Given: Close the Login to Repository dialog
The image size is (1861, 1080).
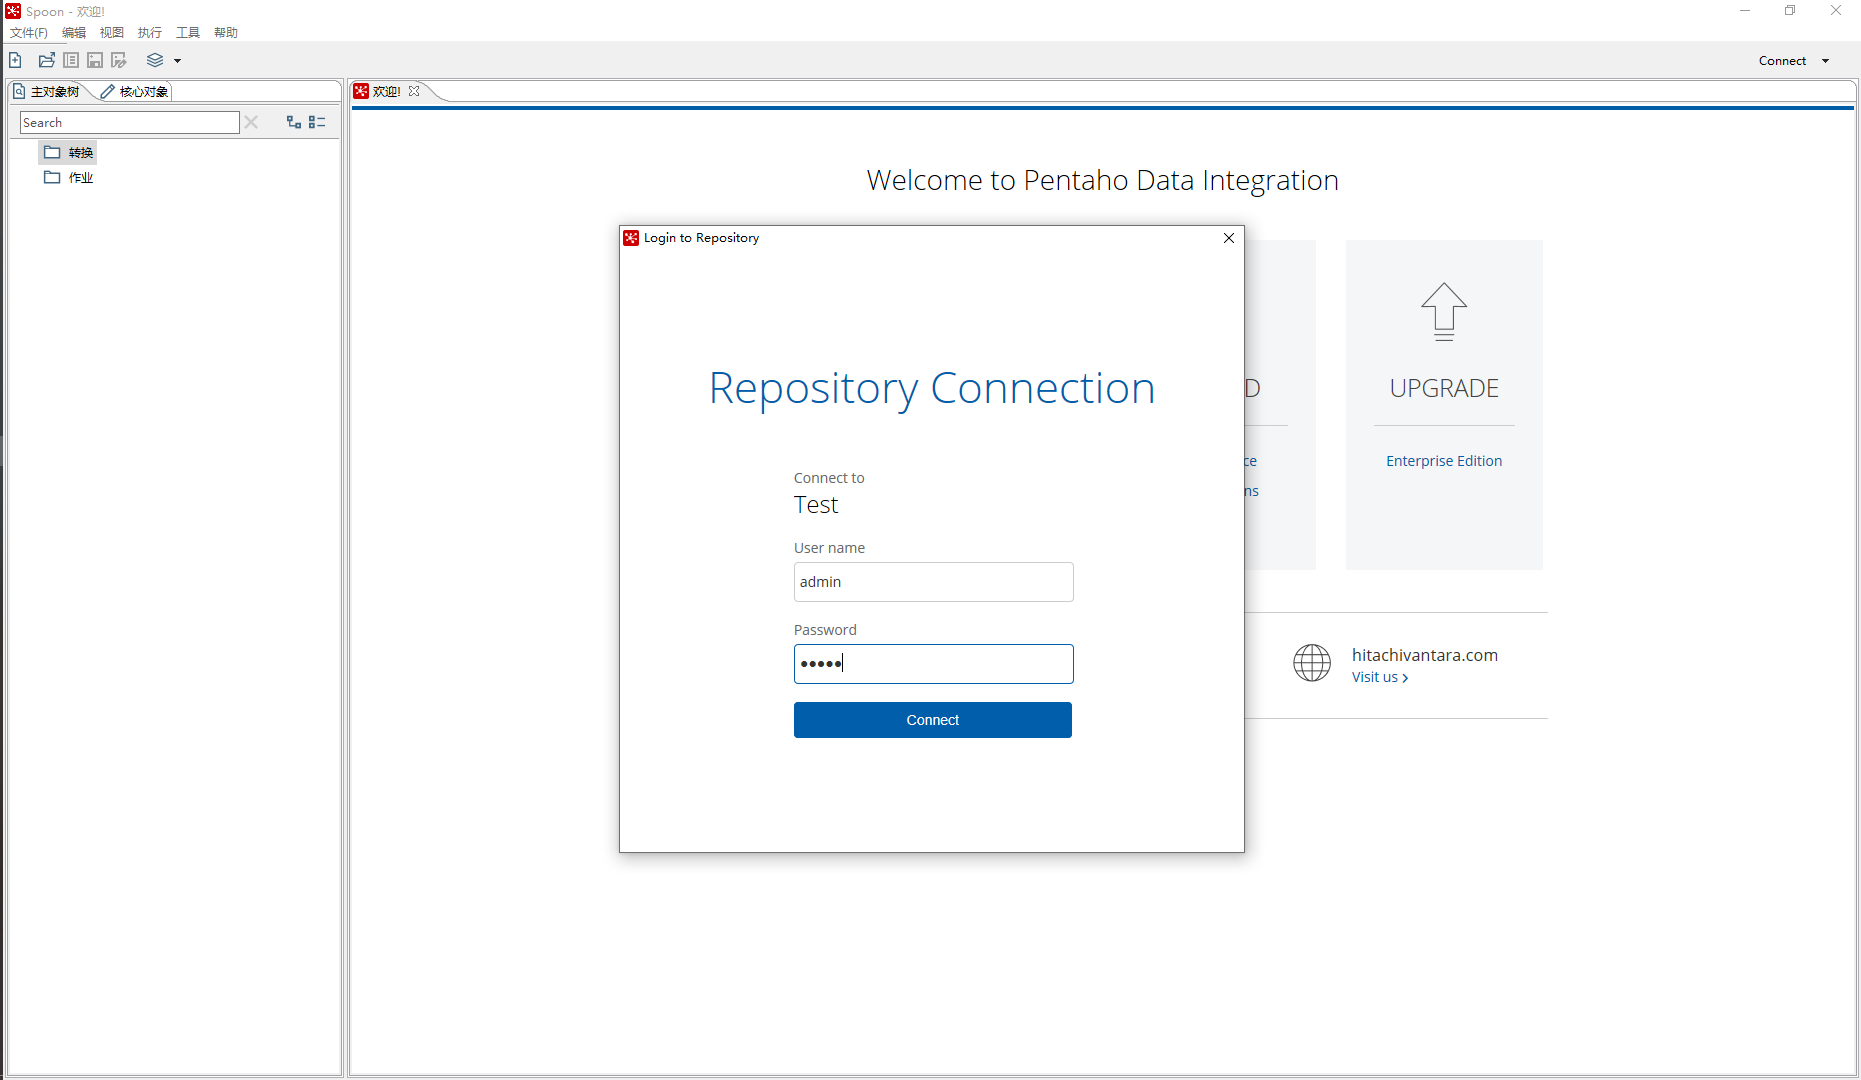Looking at the screenshot, I should pyautogui.click(x=1229, y=238).
